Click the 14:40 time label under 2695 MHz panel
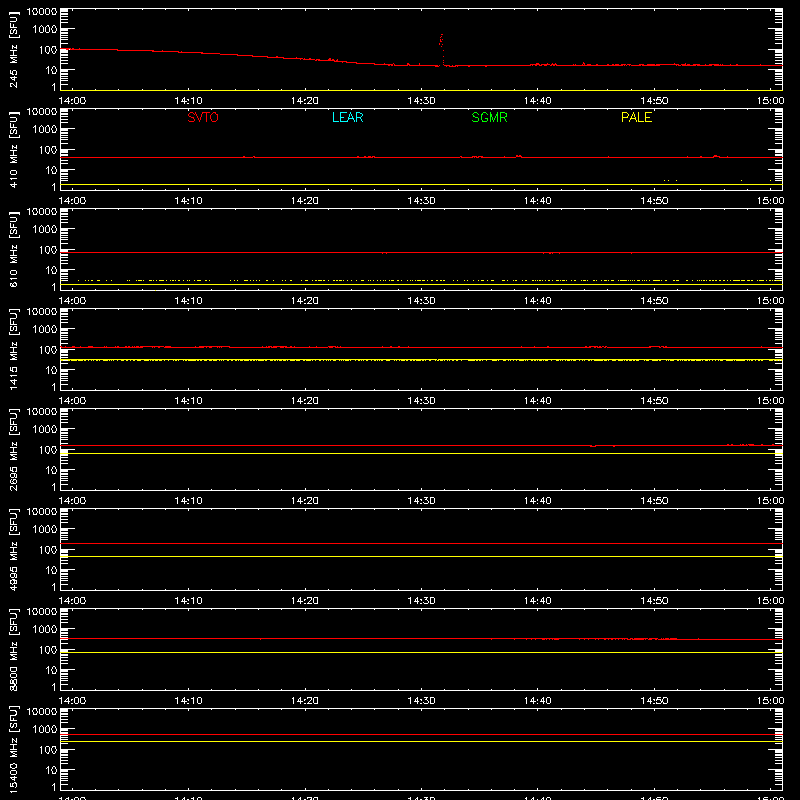The image size is (800, 800). 537,501
